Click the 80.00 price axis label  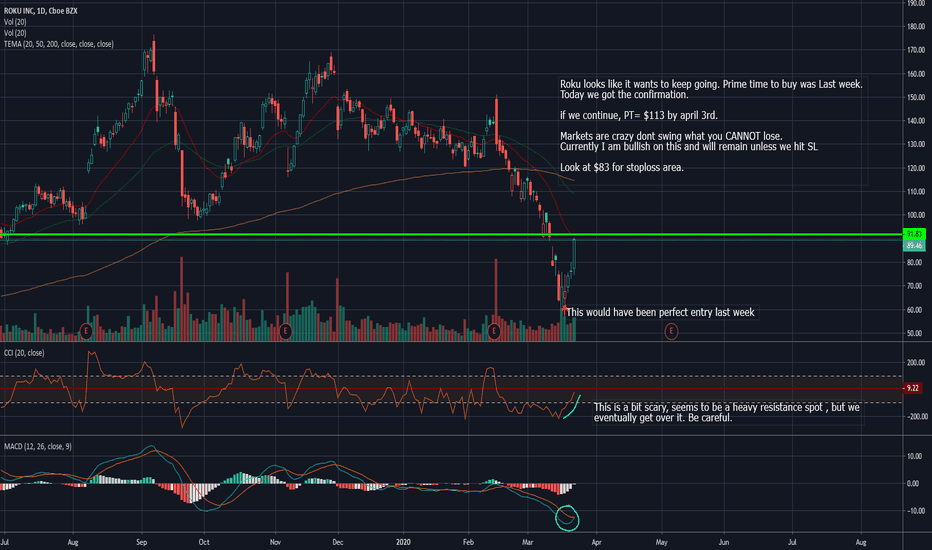(x=915, y=262)
